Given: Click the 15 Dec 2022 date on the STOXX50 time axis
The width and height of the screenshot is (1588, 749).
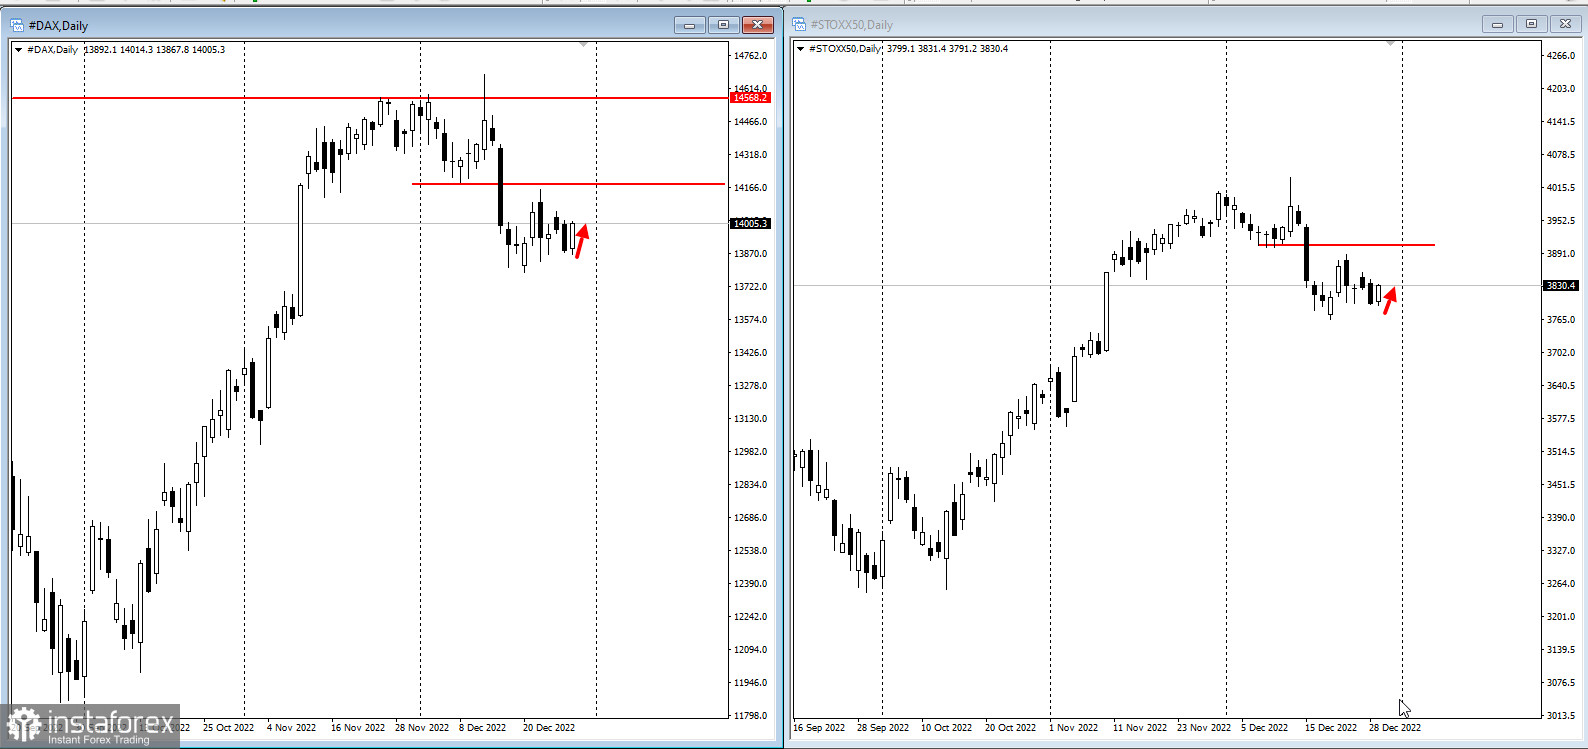Looking at the screenshot, I should pos(1331,728).
